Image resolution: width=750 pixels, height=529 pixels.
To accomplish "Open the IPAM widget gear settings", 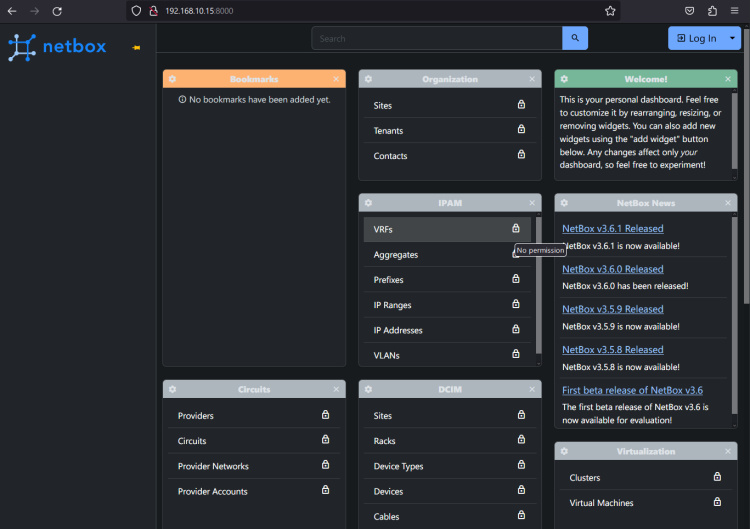I will (368, 203).
